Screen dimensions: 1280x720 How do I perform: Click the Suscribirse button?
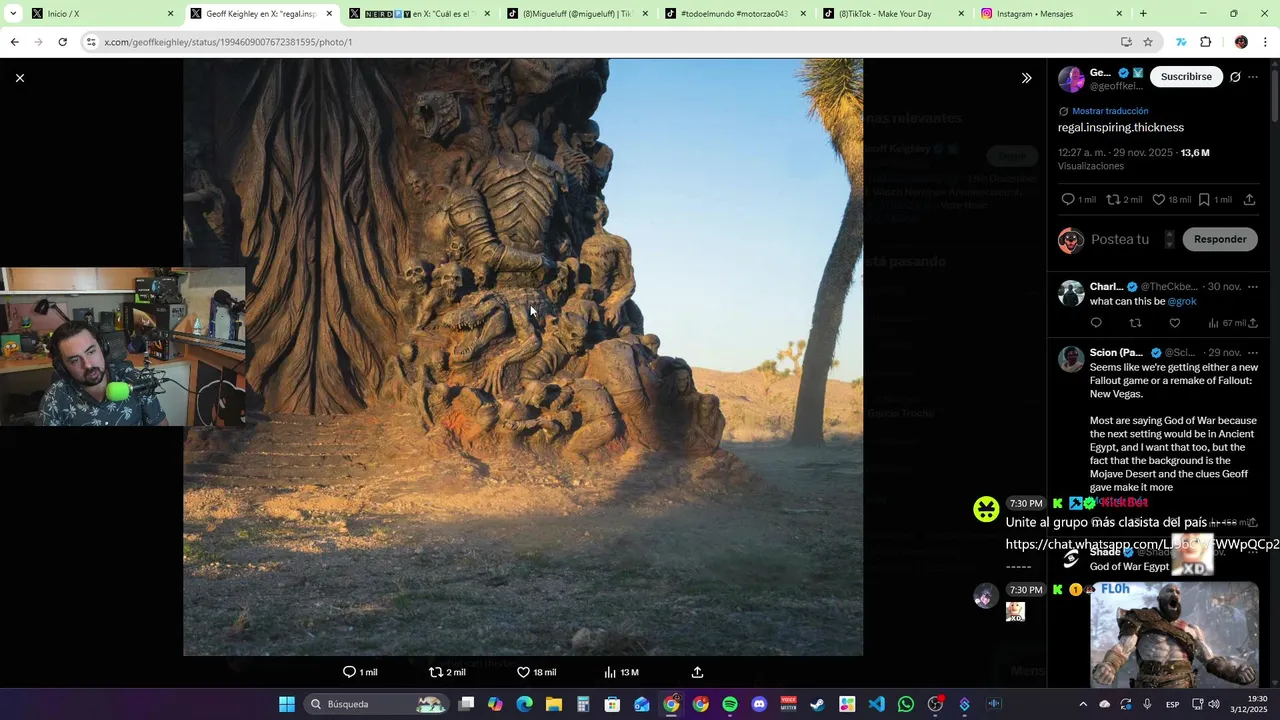tap(1186, 77)
